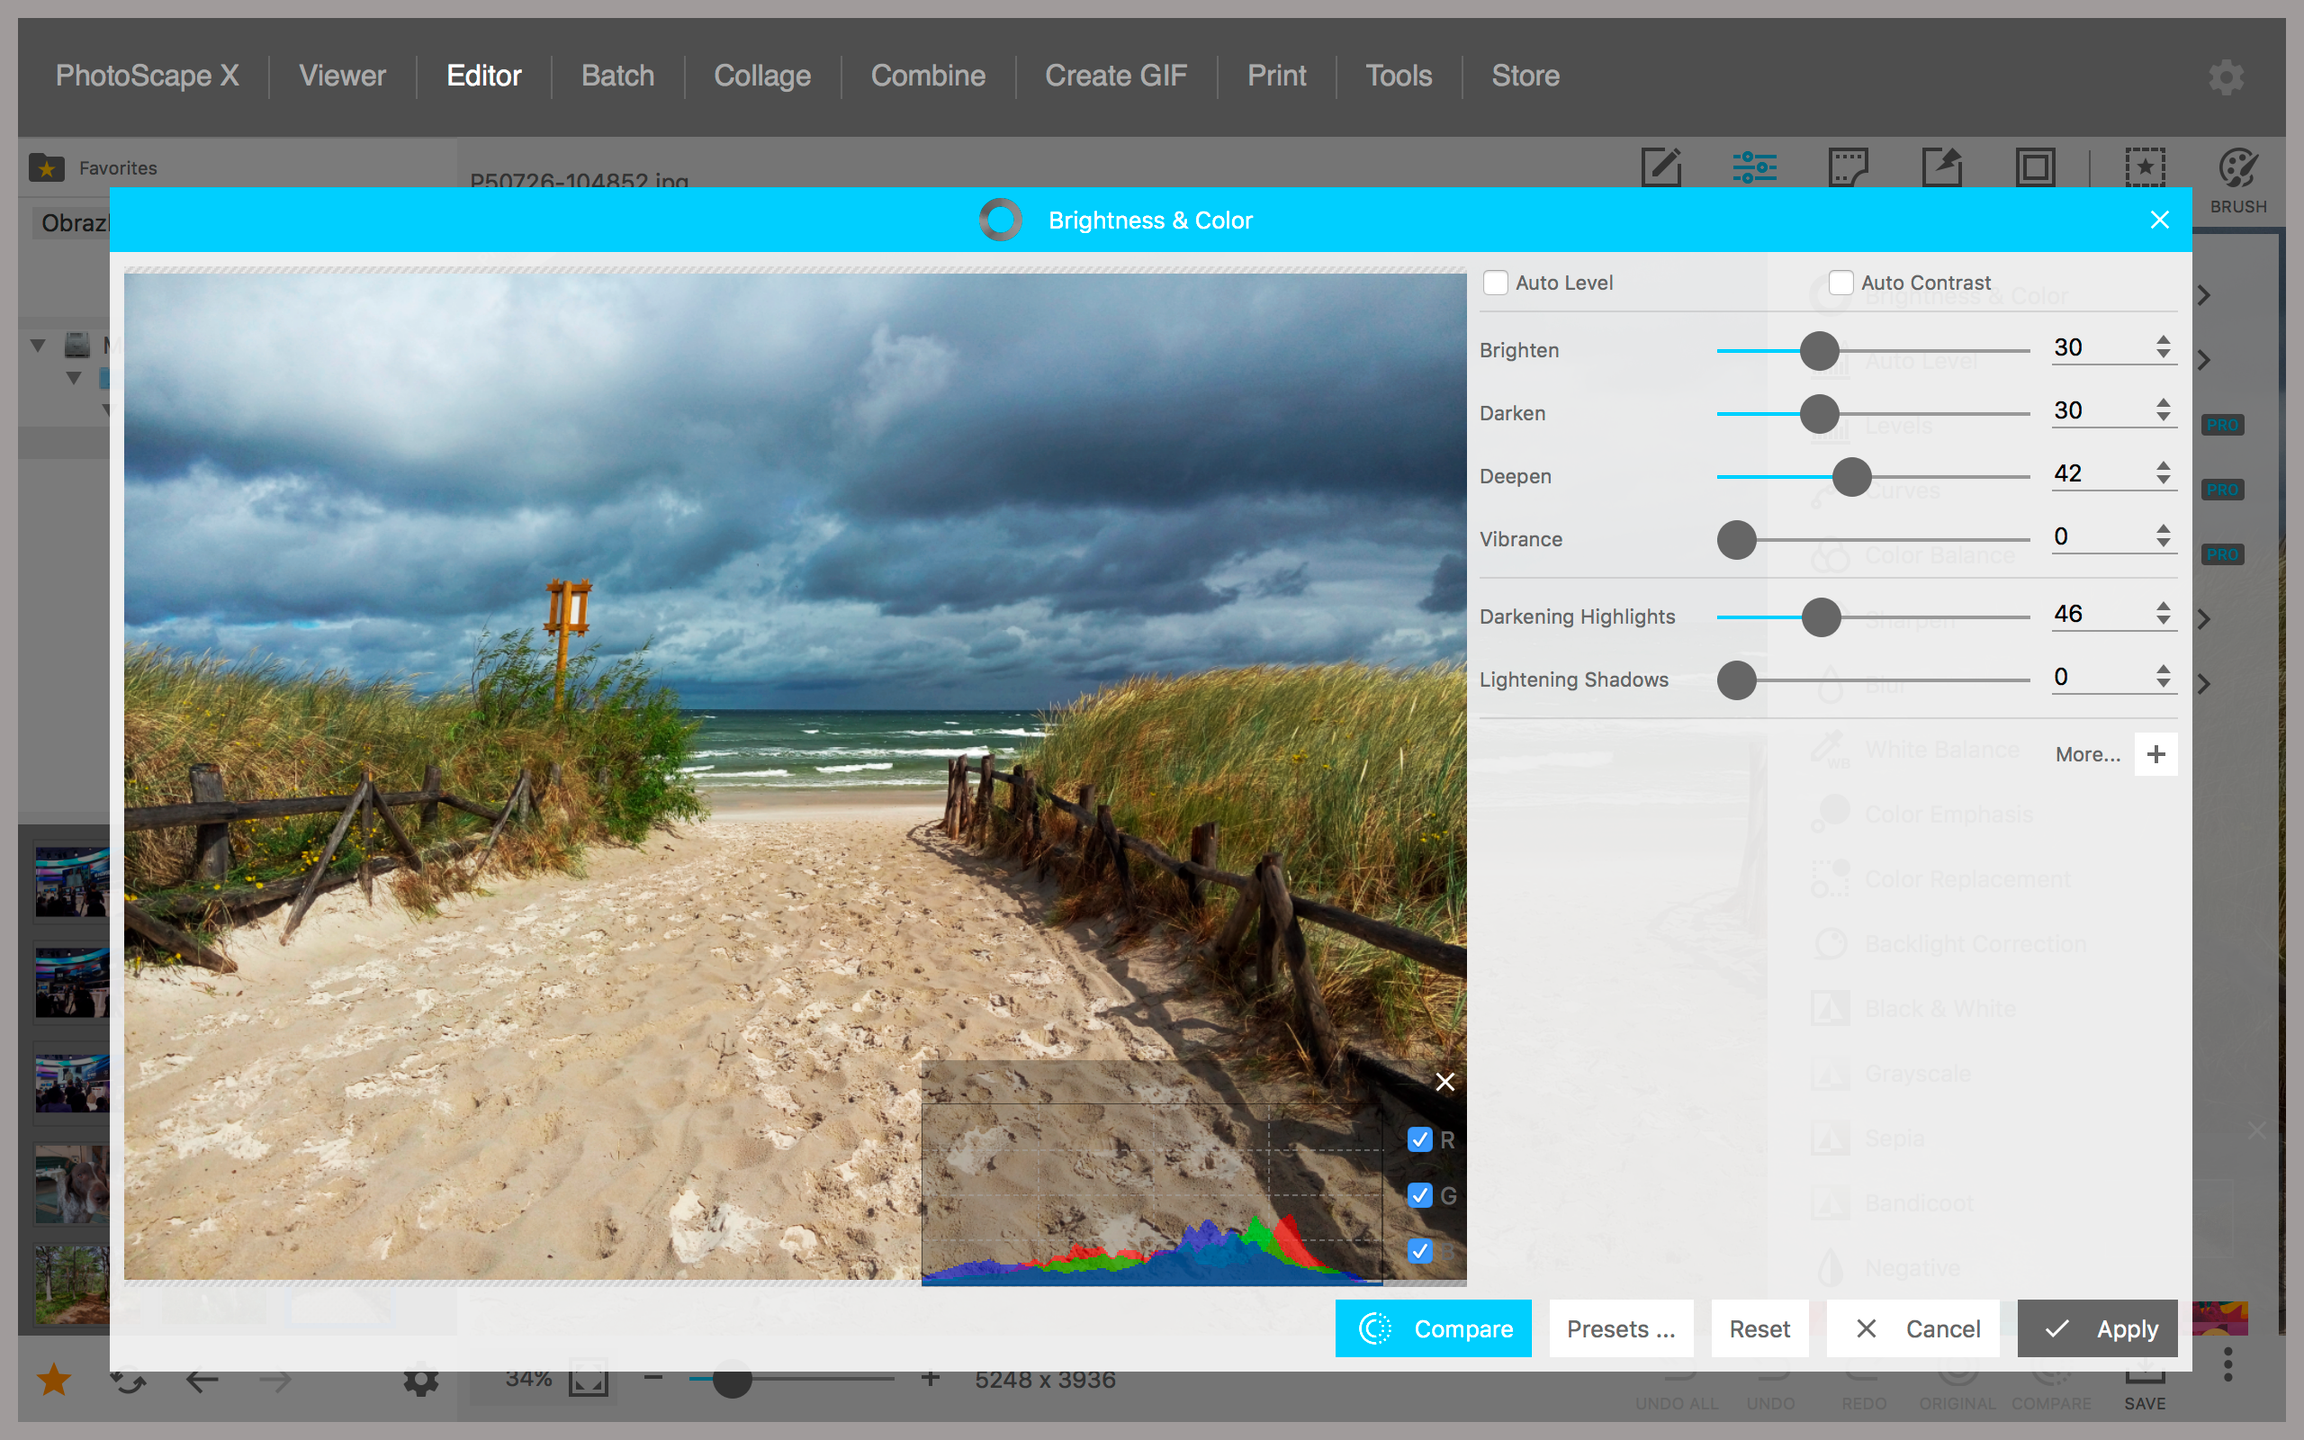
Task: Click the three-dot more options icon
Action: point(2227,1364)
